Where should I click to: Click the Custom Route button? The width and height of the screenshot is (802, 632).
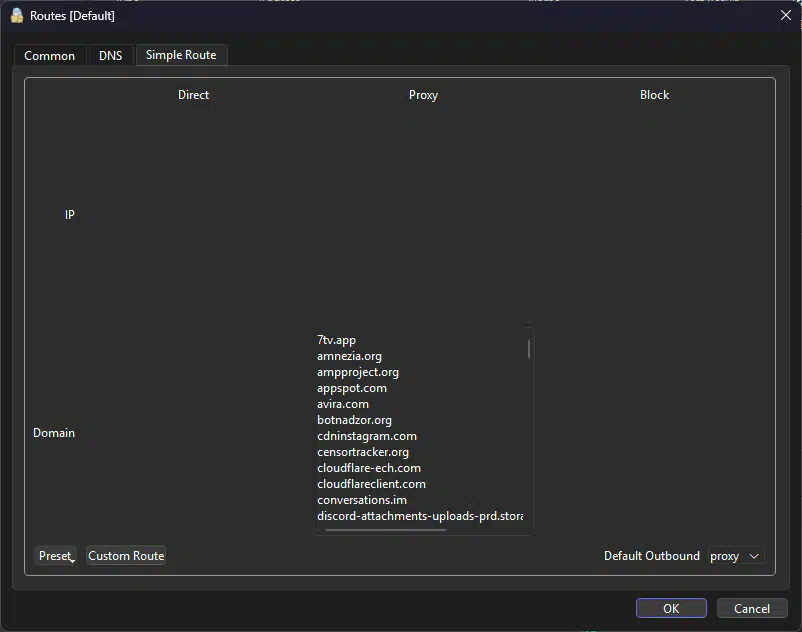(x=126, y=555)
